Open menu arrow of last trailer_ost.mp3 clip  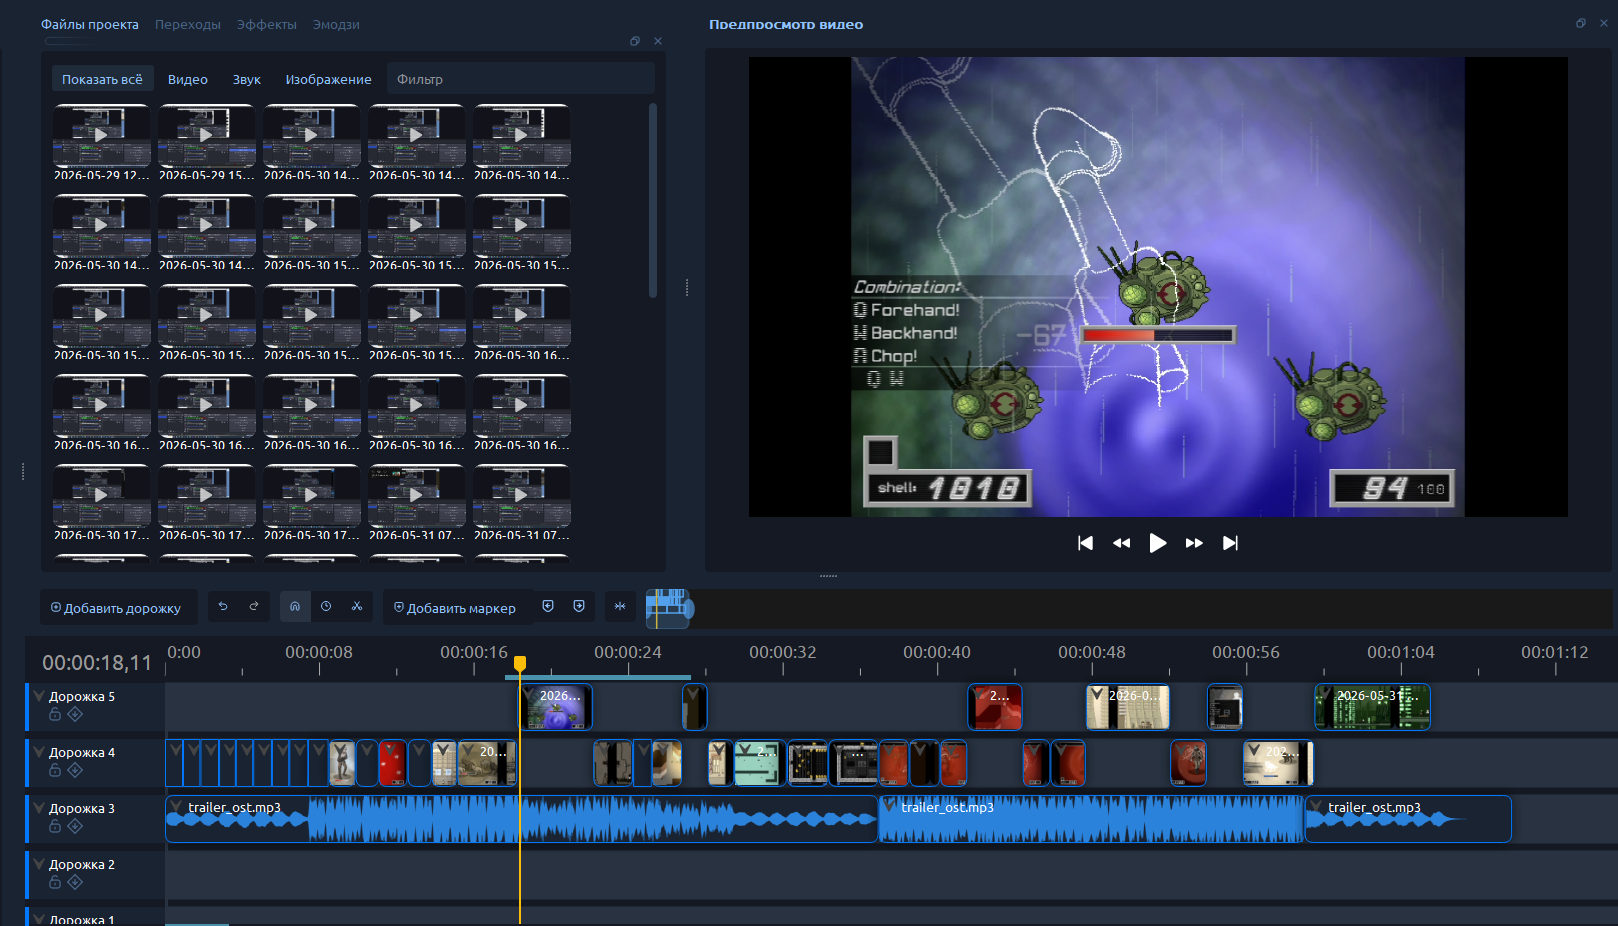(1317, 806)
